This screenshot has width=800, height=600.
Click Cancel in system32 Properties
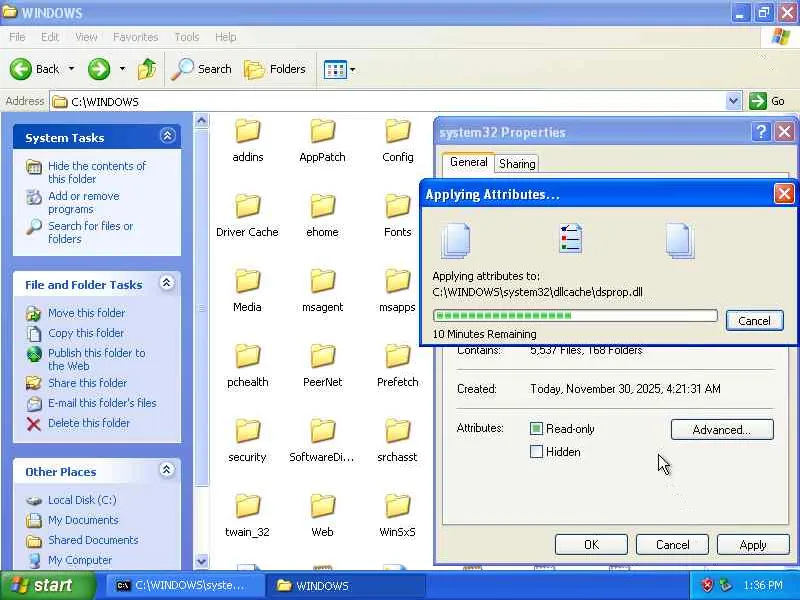tap(672, 545)
